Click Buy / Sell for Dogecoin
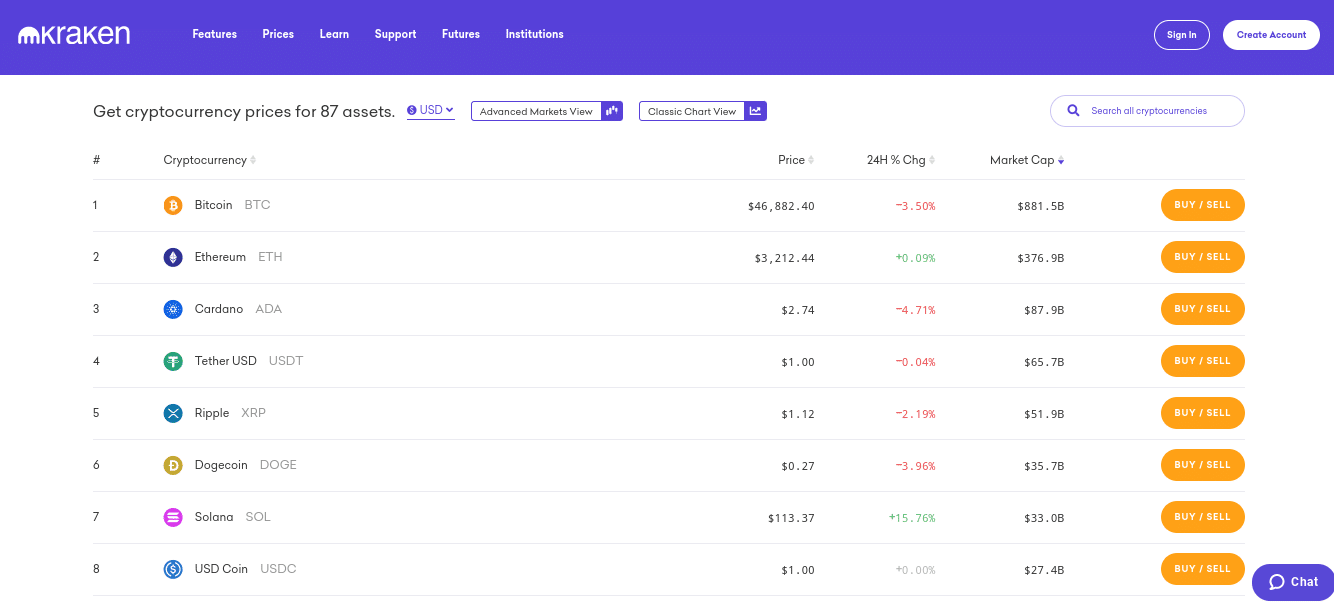Image resolution: width=1334 pixels, height=602 pixels. click(x=1203, y=465)
